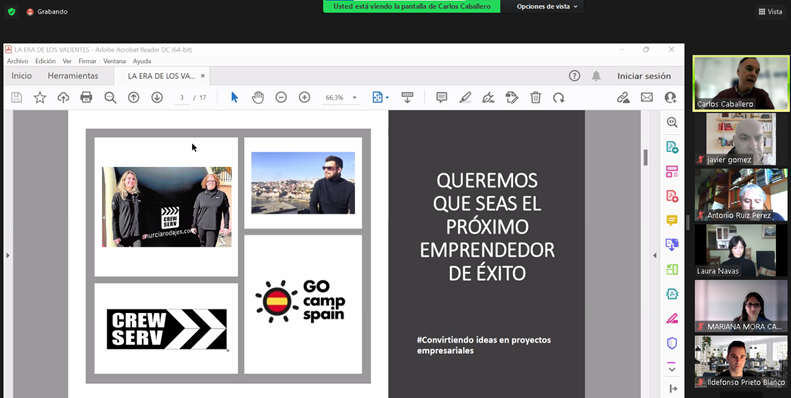Open the Ver menu
This screenshot has height=398, width=791.
pos(67,61)
